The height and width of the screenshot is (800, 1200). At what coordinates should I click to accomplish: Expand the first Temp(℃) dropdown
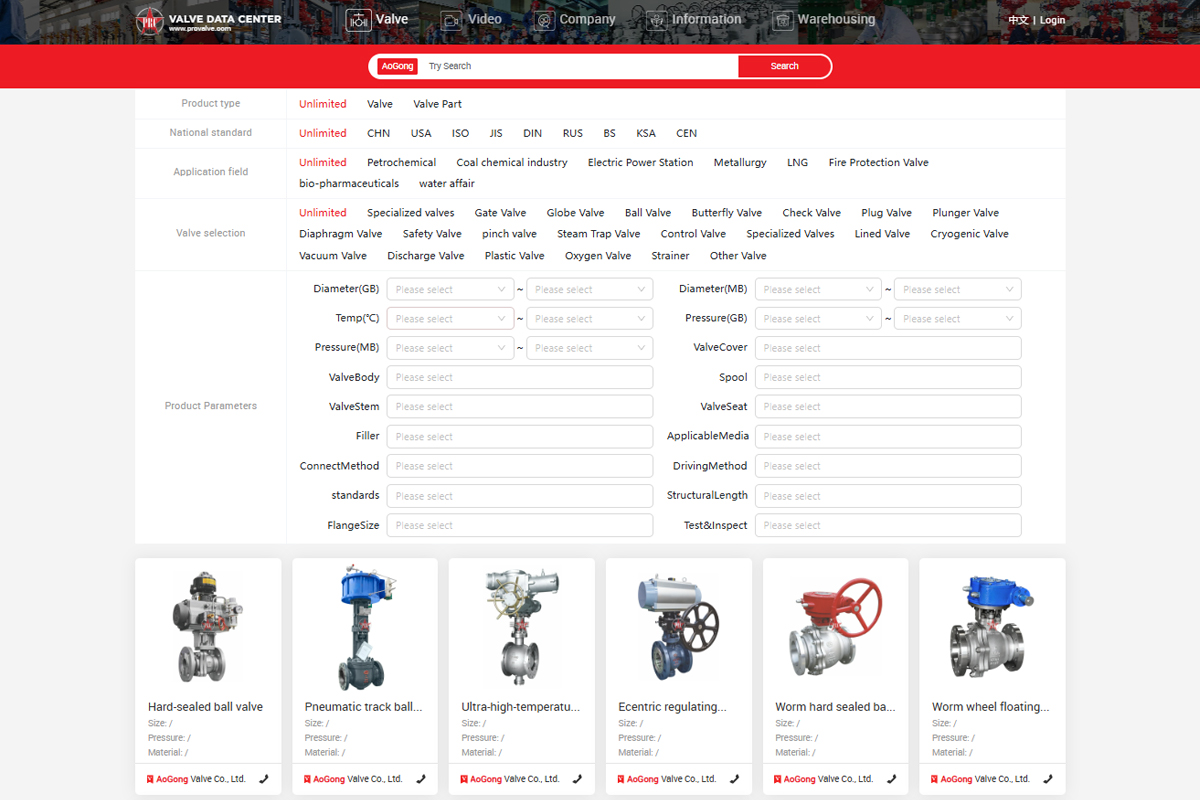[x=450, y=319]
